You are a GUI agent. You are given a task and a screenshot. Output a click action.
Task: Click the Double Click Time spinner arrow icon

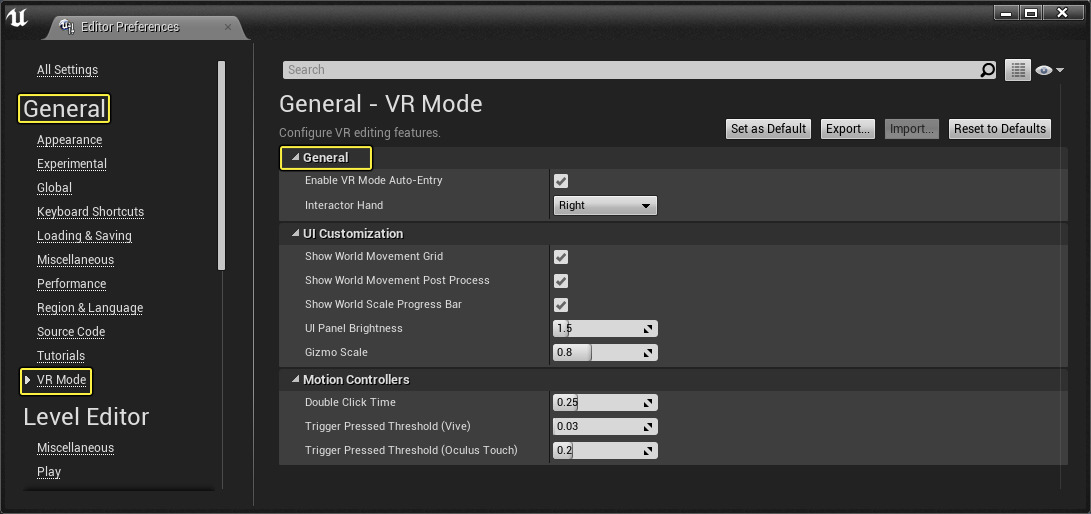648,403
